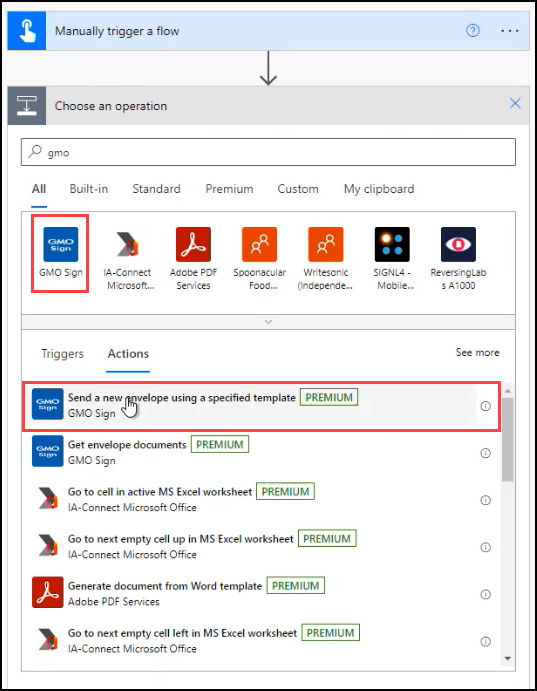Switch to the Custom tab
Viewport: 537px width, 691px height.
click(298, 189)
